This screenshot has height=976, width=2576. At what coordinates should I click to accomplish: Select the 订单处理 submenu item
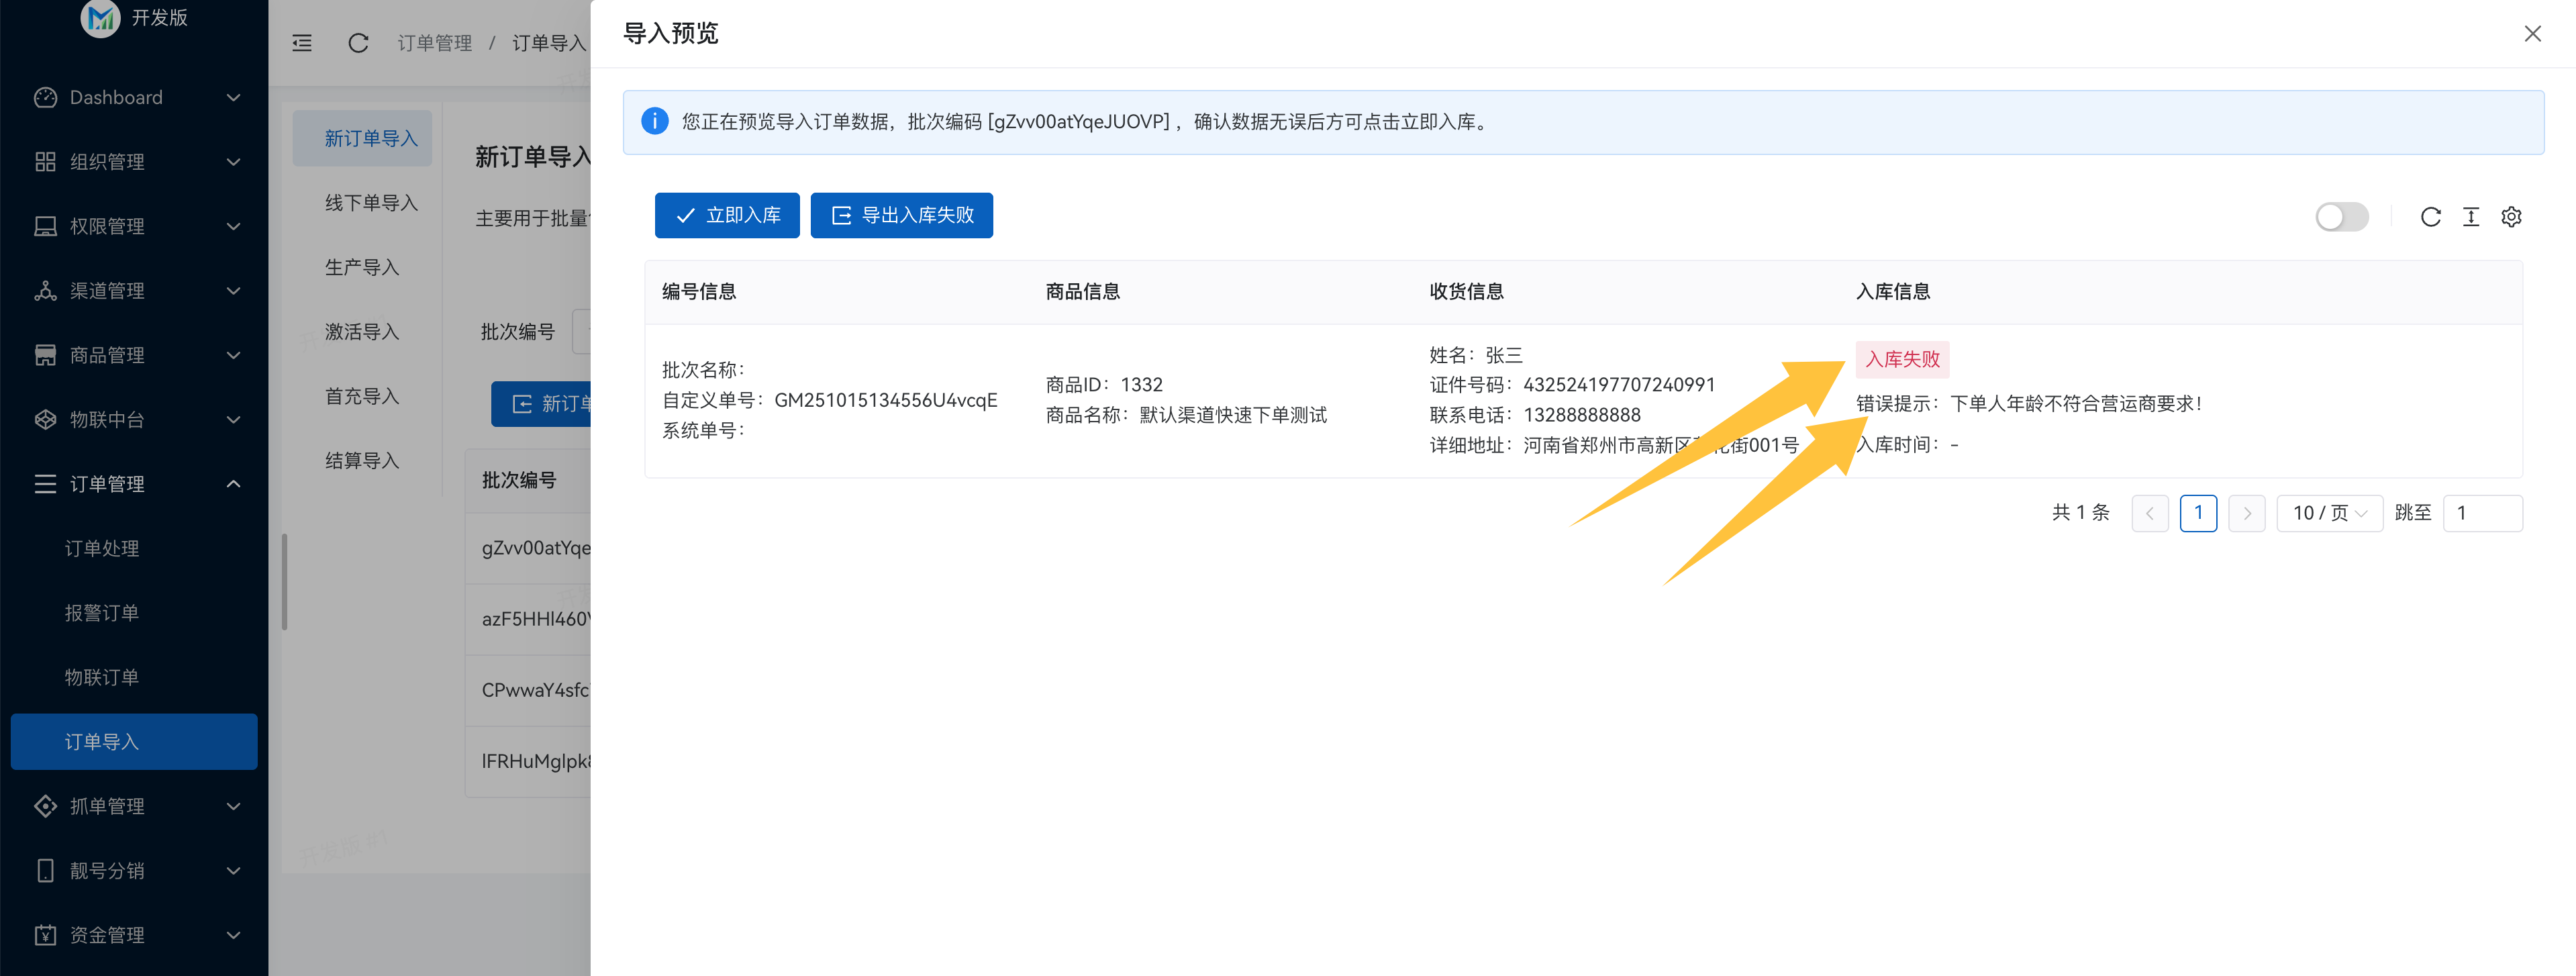click(102, 548)
